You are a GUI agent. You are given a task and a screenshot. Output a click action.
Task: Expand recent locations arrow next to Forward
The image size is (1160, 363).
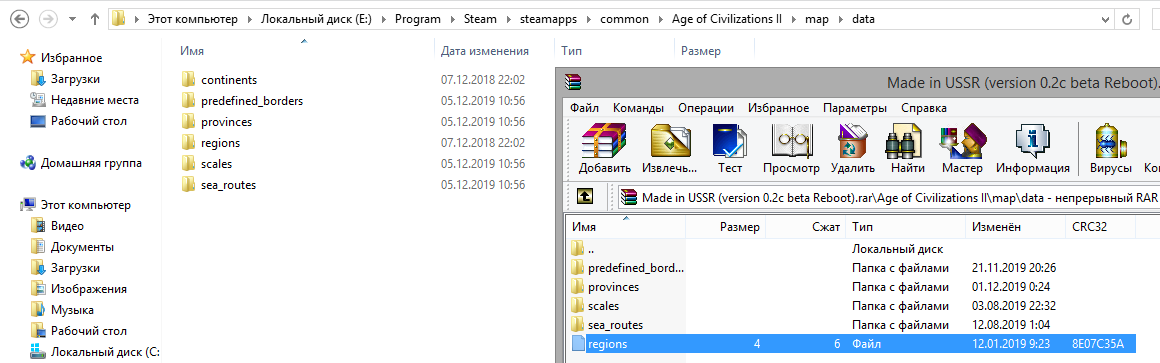pyautogui.click(x=72, y=20)
